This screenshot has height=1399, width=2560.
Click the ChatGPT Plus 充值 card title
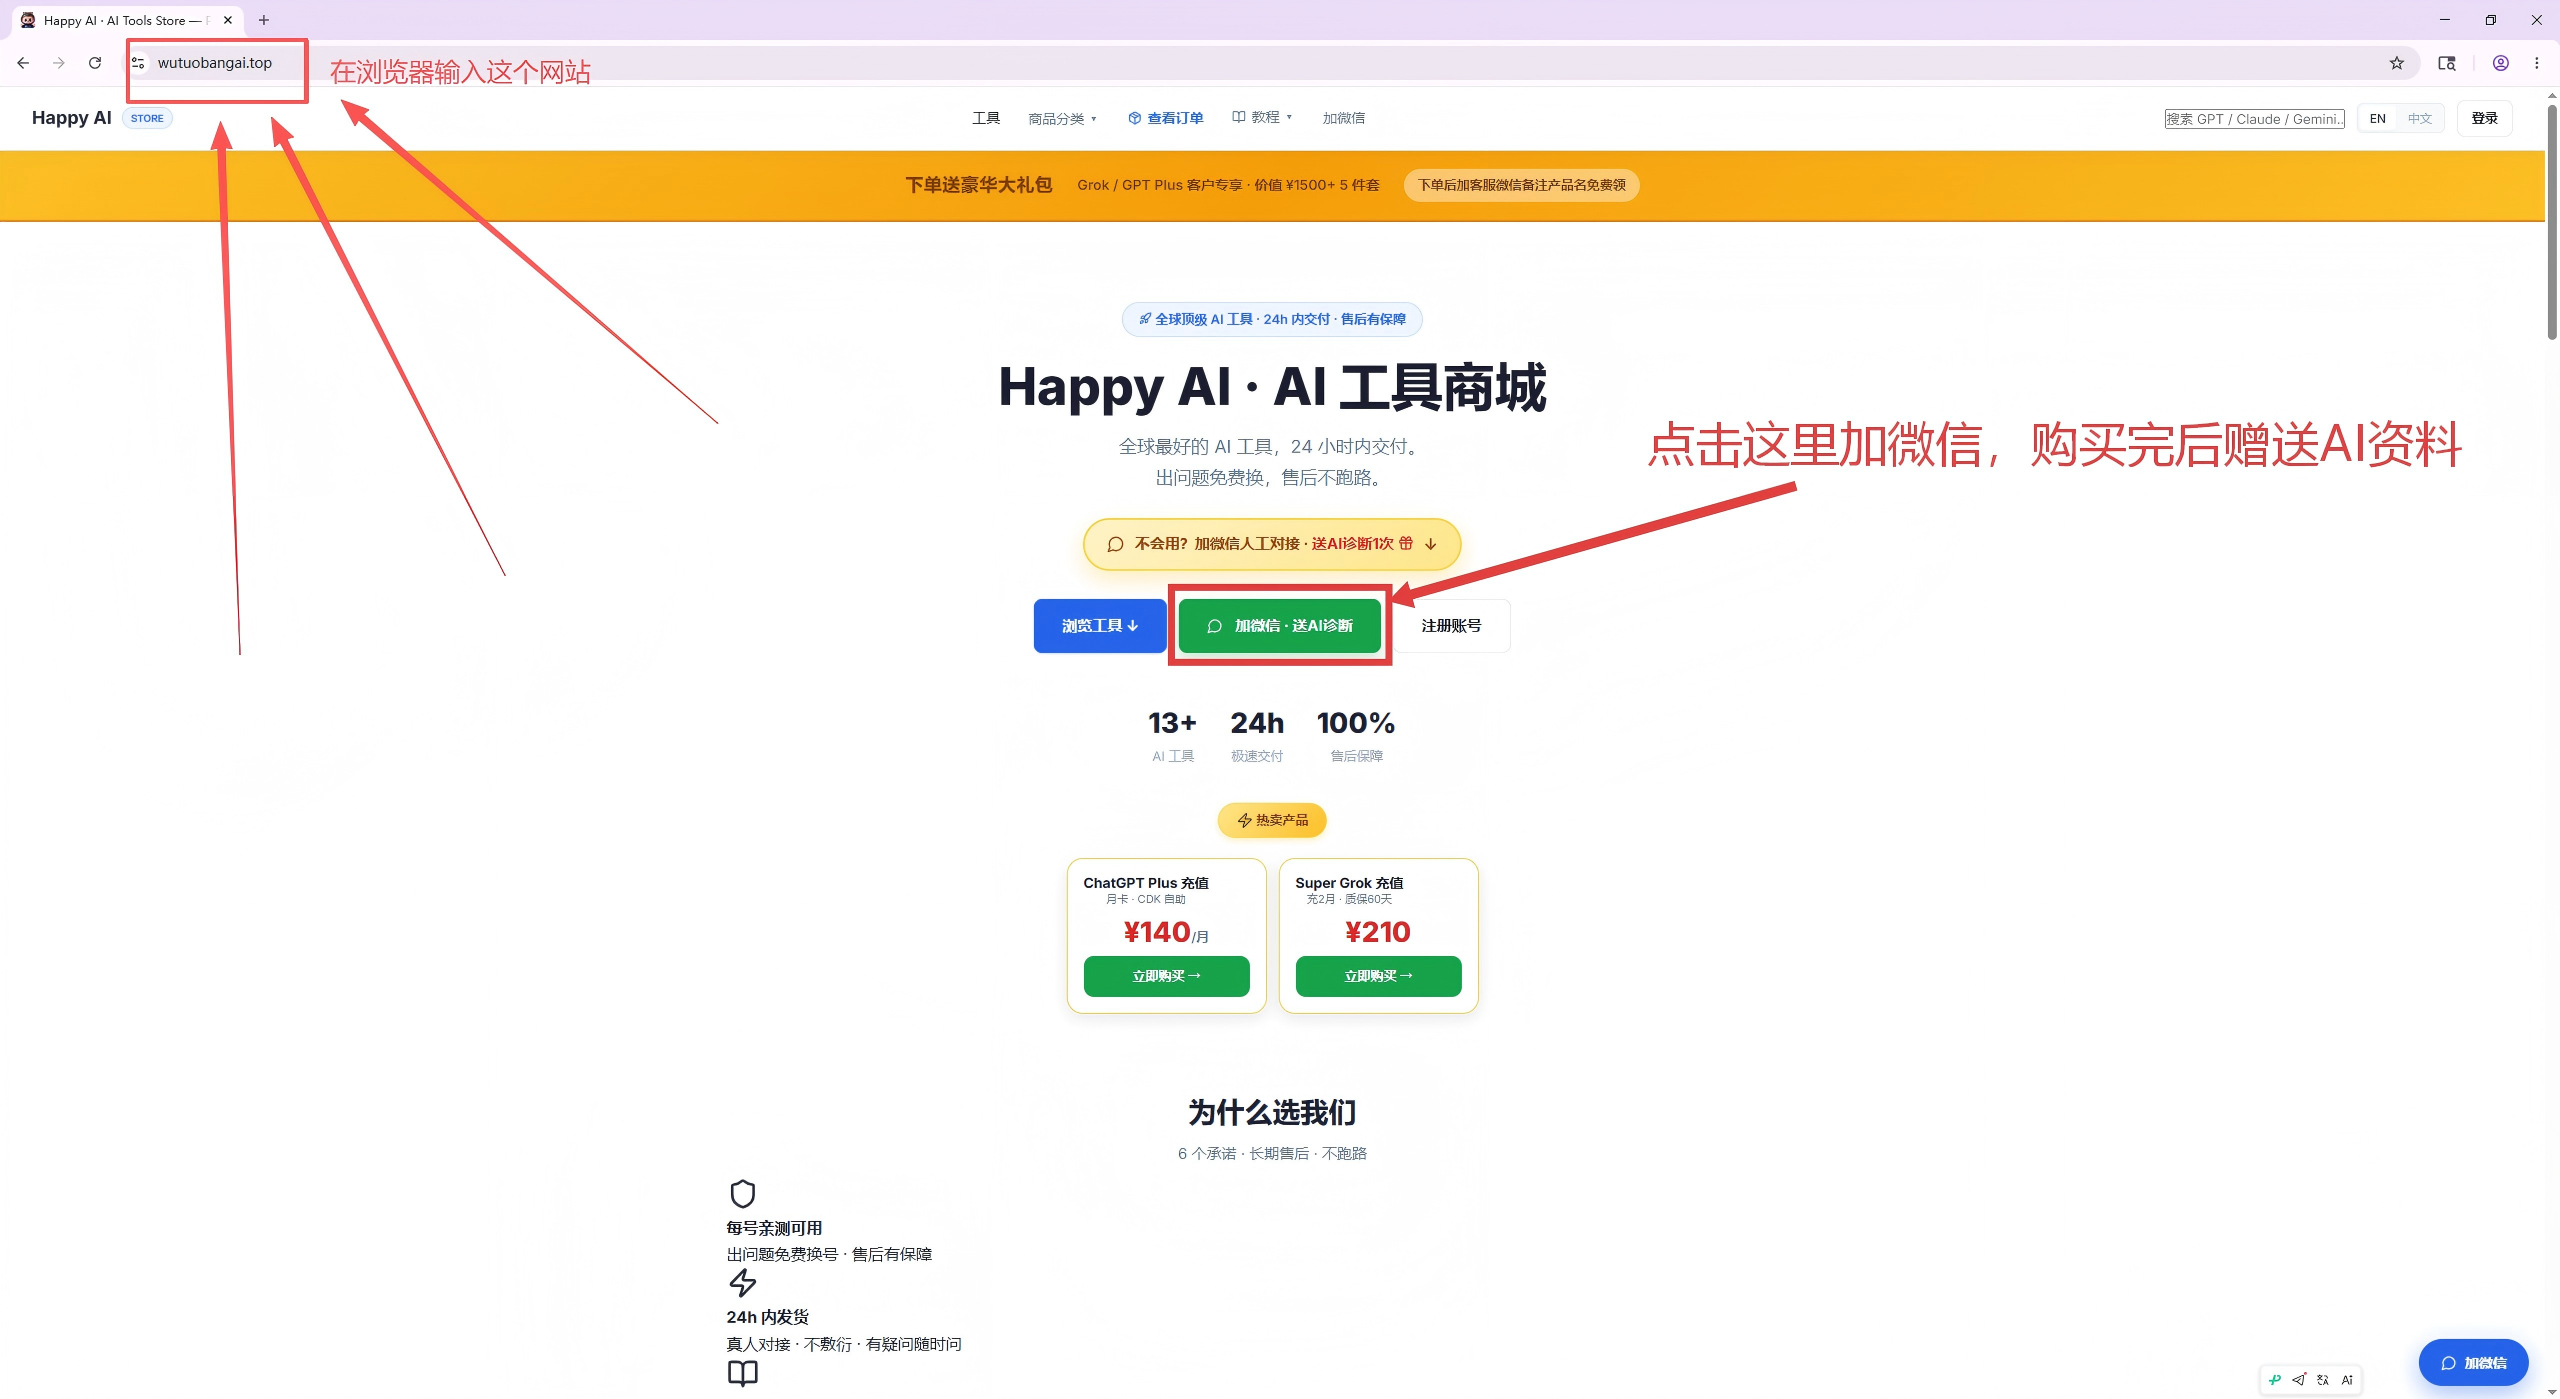pos(1146,883)
